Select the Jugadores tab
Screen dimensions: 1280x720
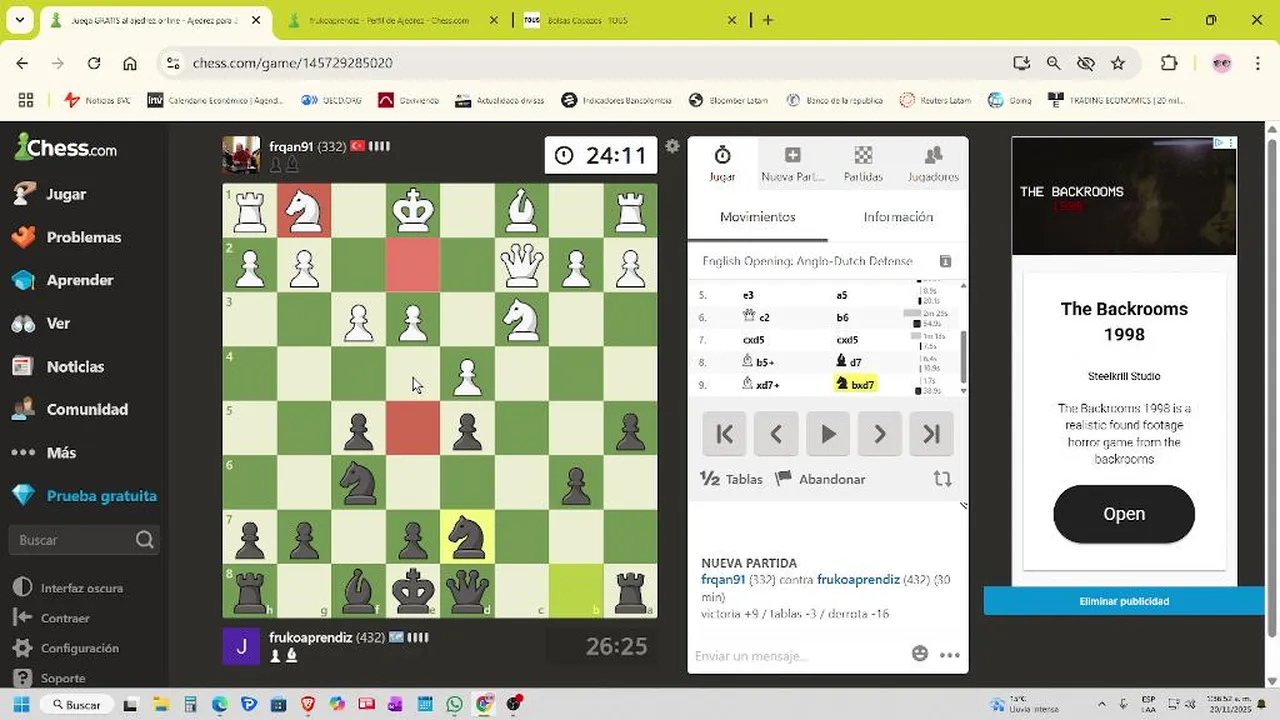tap(933, 162)
